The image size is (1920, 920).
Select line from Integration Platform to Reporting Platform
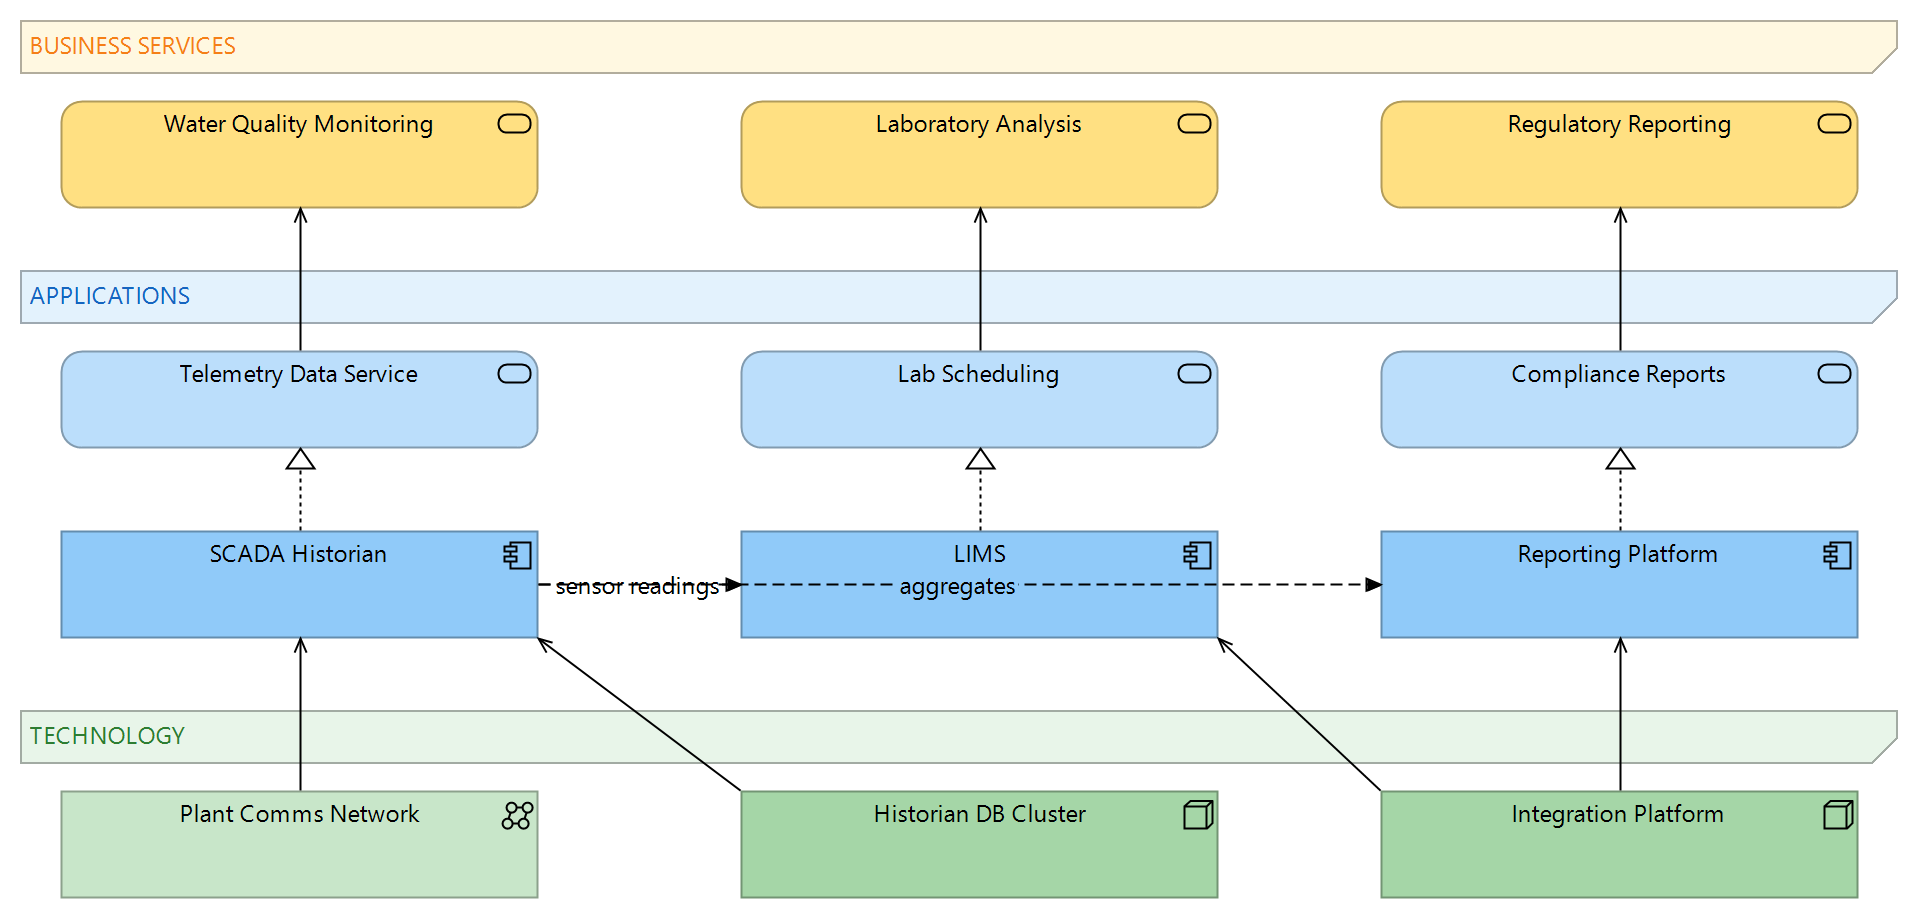coord(1620,715)
